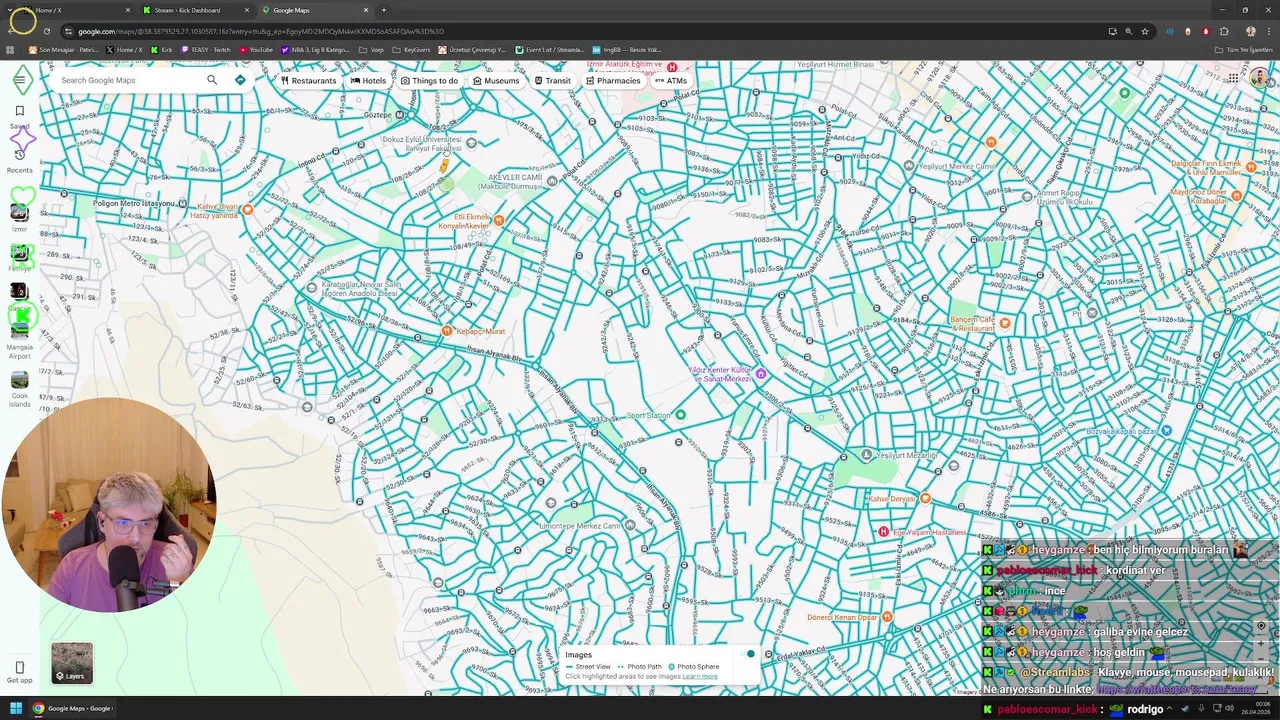Click the Yıldız Kenter Kültür Merkezi marker
Viewport: 1280px width, 720px height.
coord(760,374)
